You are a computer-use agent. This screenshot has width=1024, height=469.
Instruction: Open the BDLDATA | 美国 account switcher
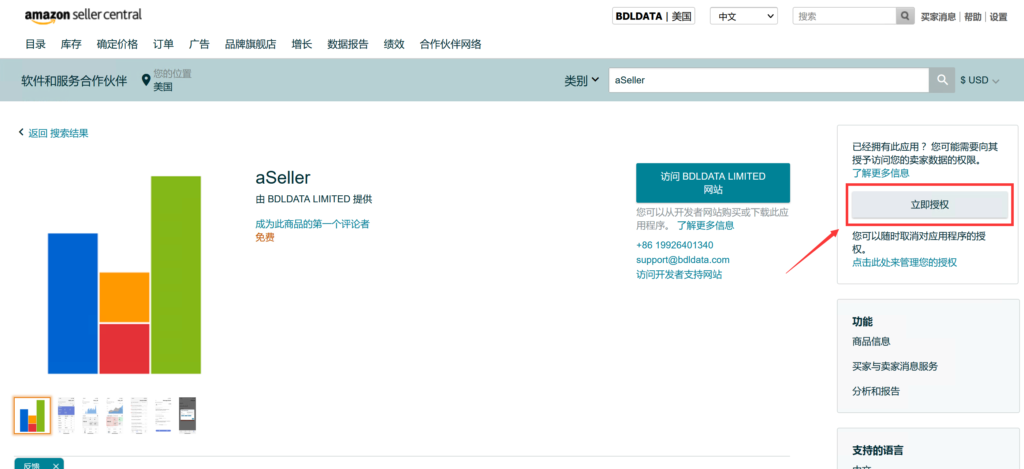[x=653, y=16]
